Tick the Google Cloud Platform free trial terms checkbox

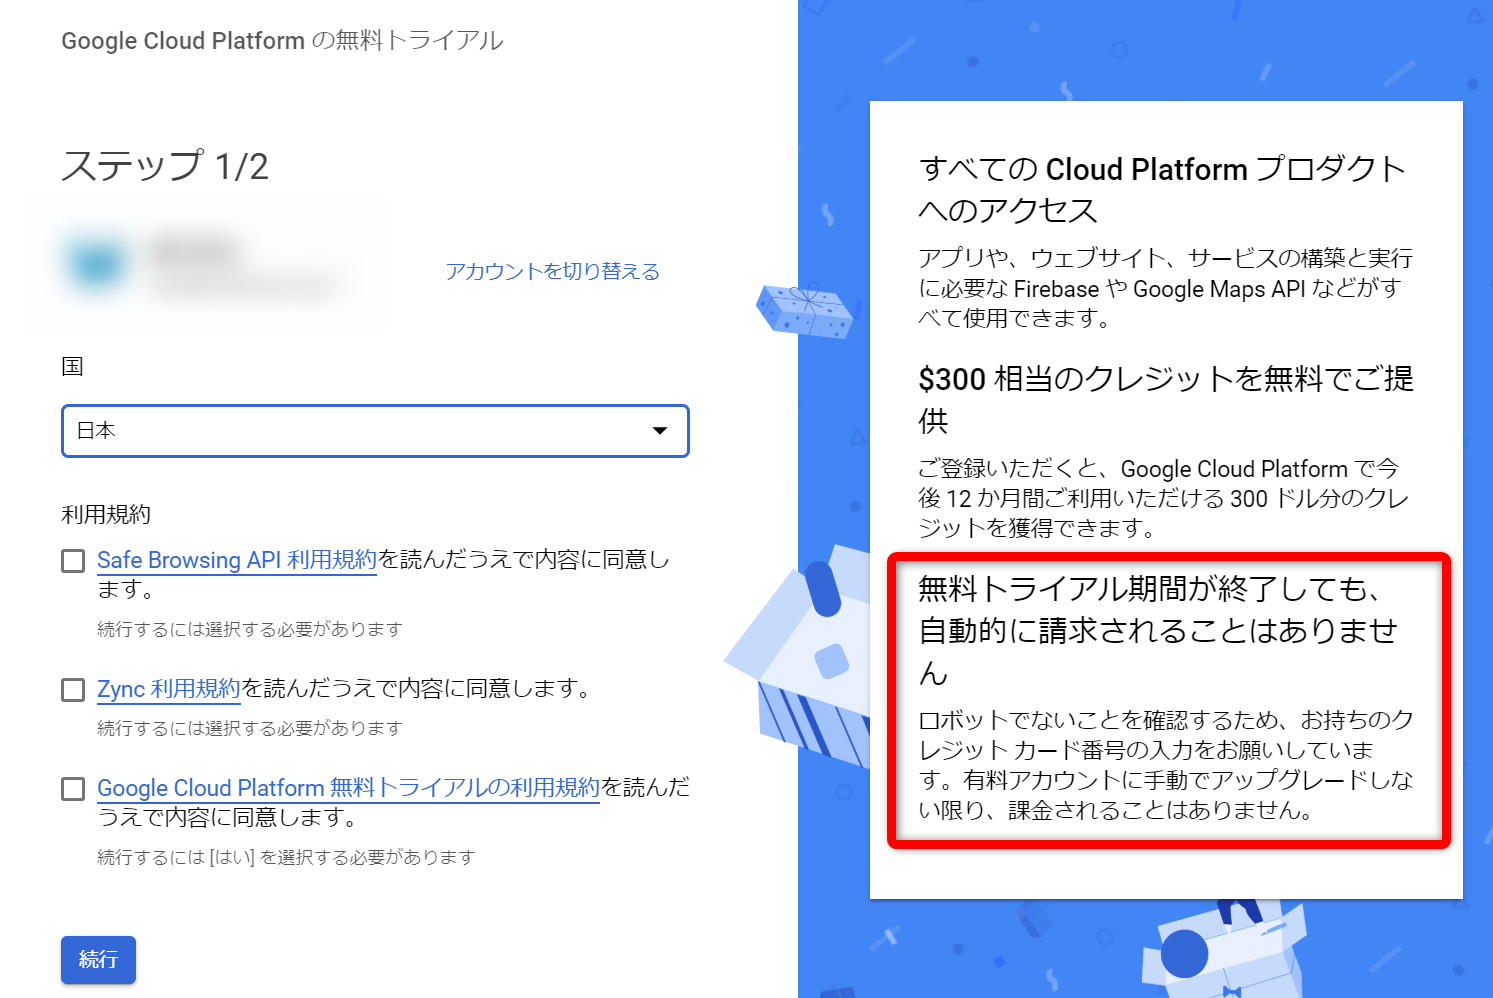73,789
